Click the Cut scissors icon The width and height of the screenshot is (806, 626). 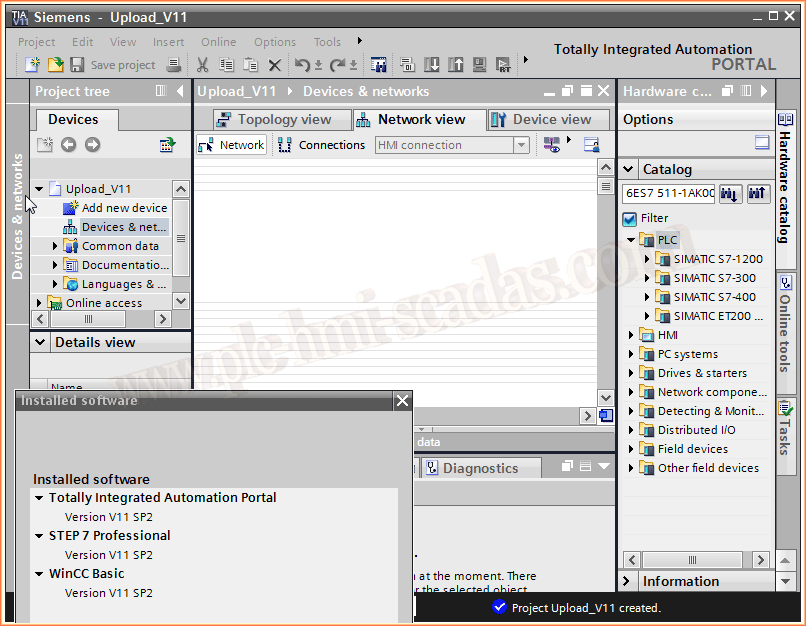coord(203,65)
